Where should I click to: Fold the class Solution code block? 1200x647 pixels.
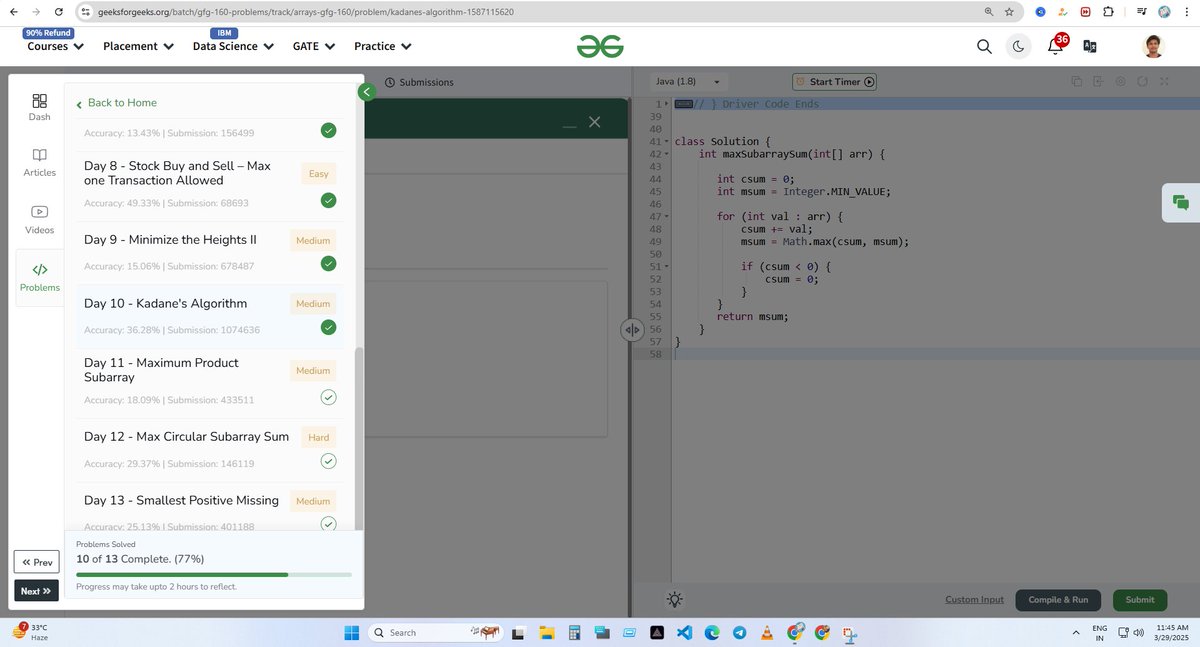pyautogui.click(x=666, y=142)
